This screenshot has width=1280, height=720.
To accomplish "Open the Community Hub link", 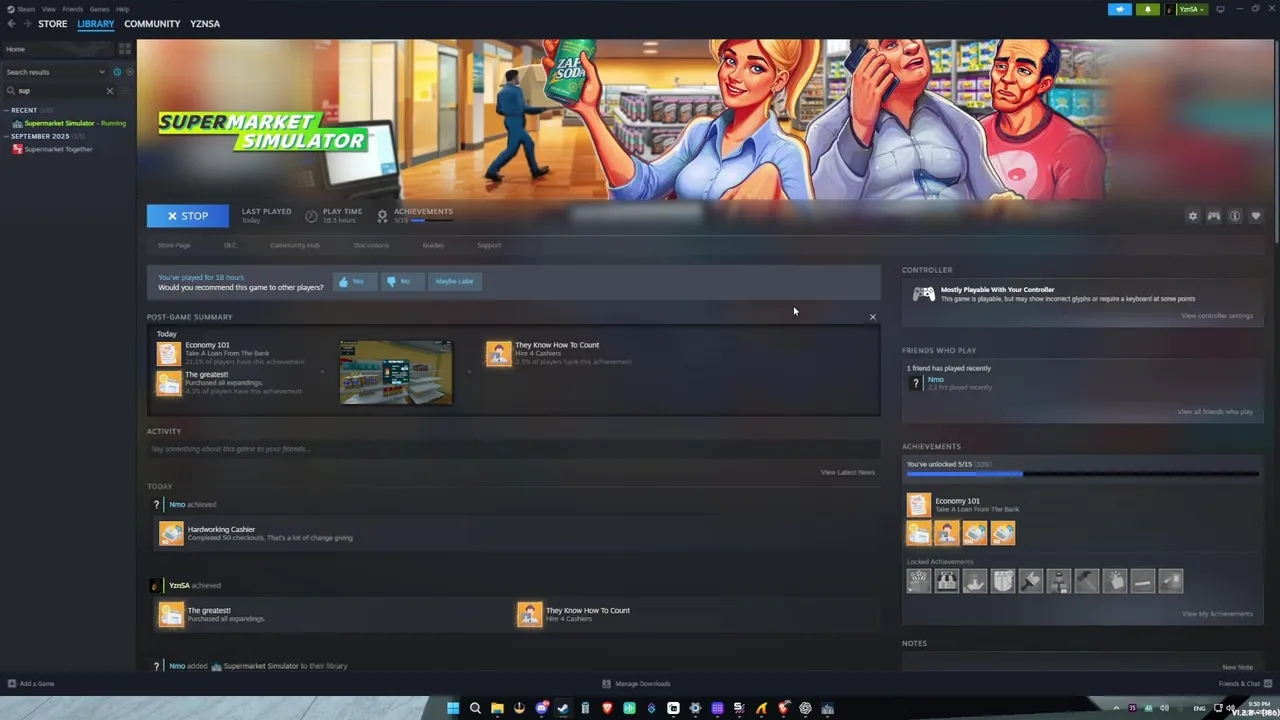I will pos(295,245).
